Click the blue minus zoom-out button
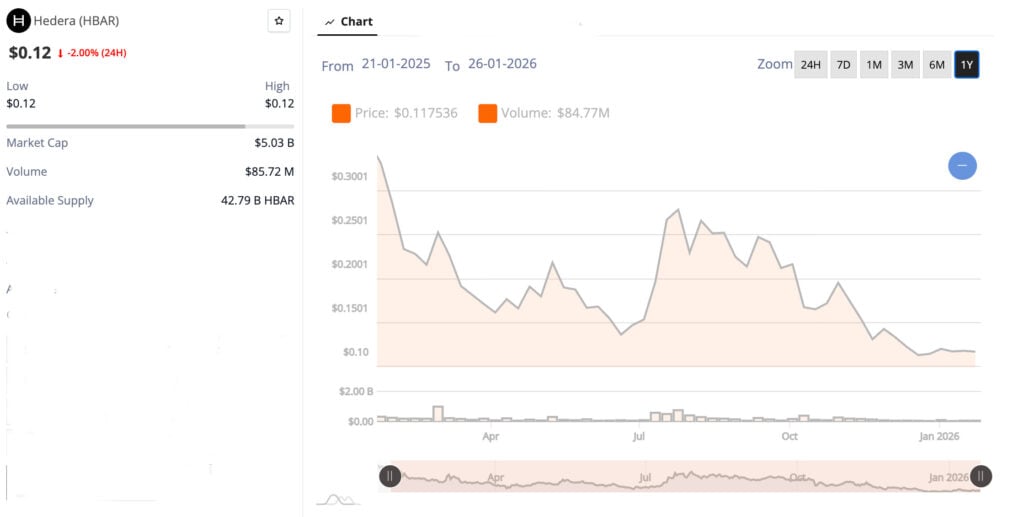 coord(962,166)
